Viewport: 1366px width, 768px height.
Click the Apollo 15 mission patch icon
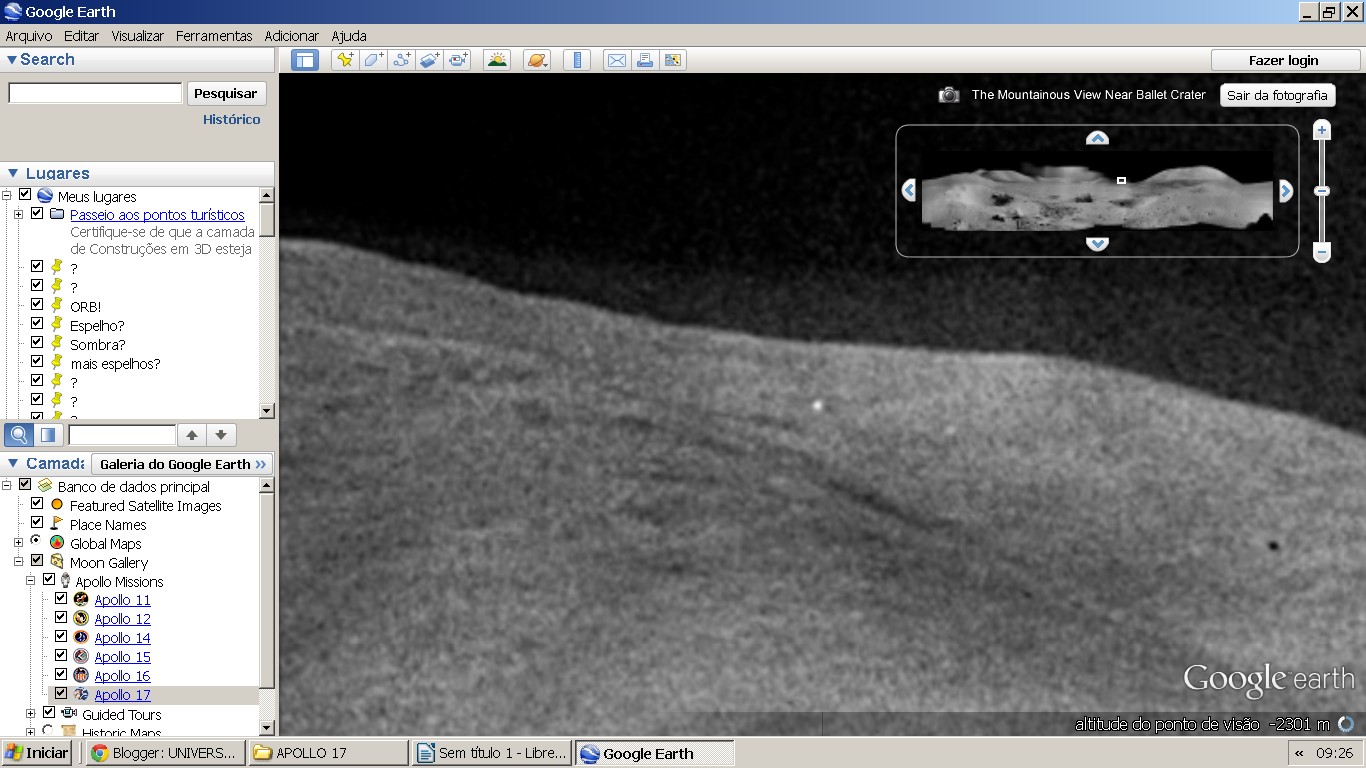pos(81,657)
